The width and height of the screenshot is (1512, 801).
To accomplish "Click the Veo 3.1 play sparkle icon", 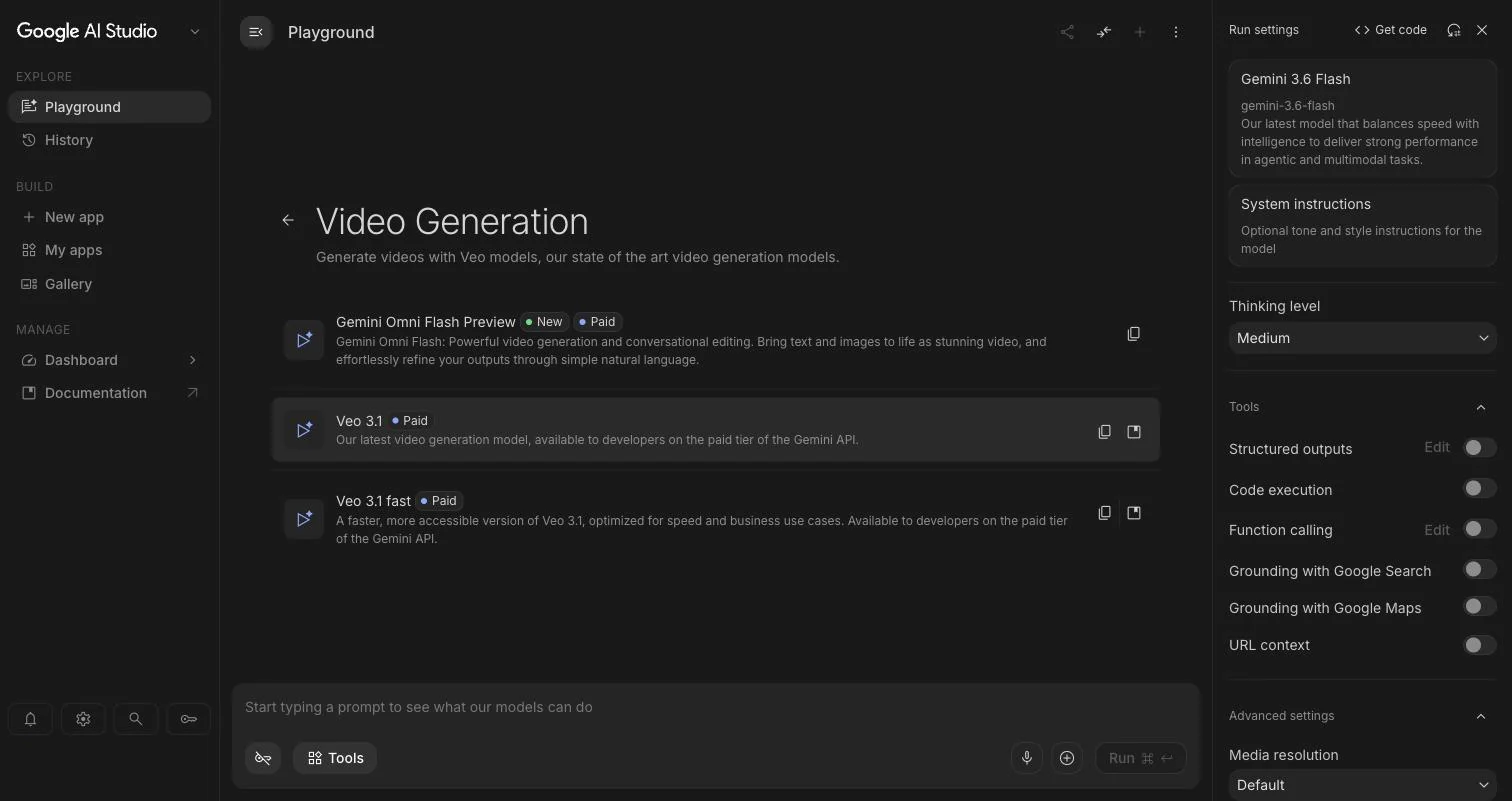I will tap(304, 430).
